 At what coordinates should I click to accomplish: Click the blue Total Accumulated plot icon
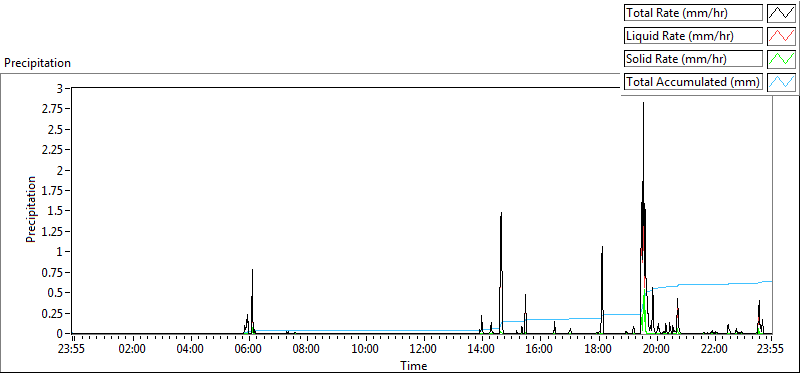[781, 82]
